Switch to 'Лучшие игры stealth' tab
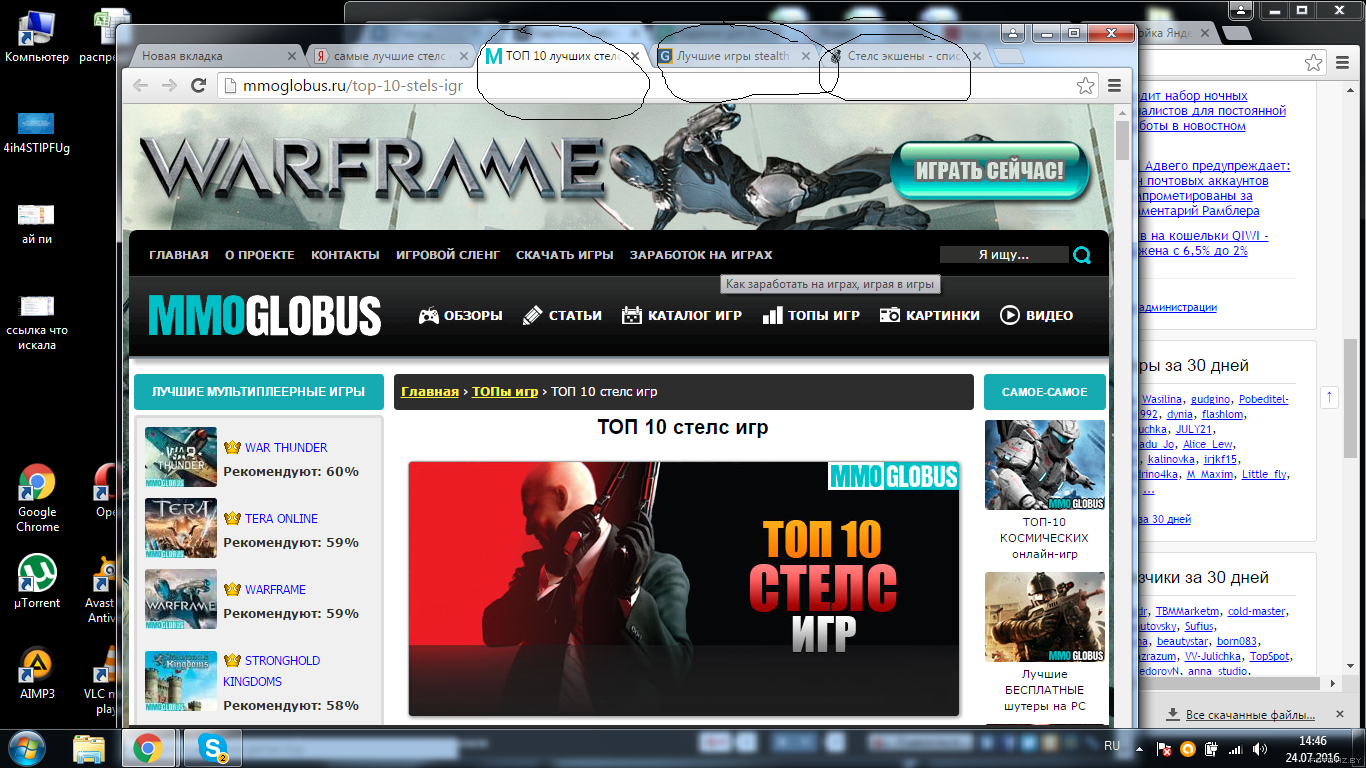1366x768 pixels. 733,56
